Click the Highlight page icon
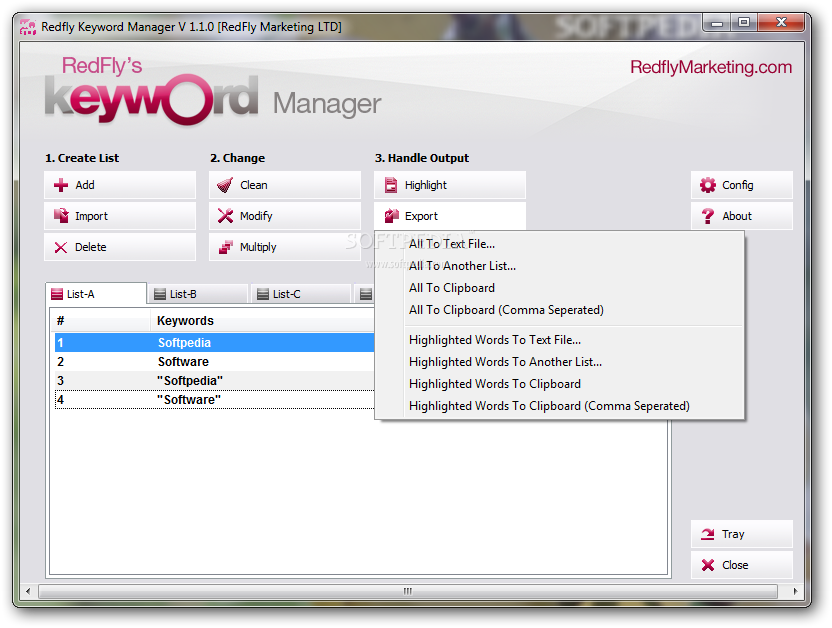The width and height of the screenshot is (832, 628). [391, 185]
